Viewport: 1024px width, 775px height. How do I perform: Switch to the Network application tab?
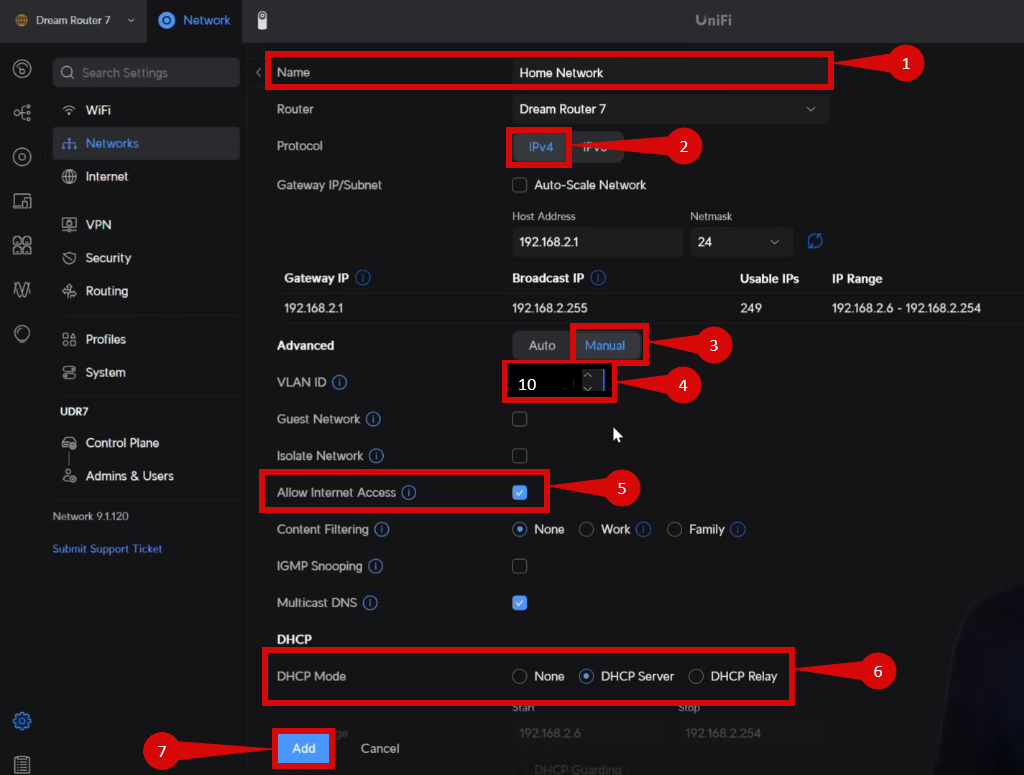click(x=194, y=20)
